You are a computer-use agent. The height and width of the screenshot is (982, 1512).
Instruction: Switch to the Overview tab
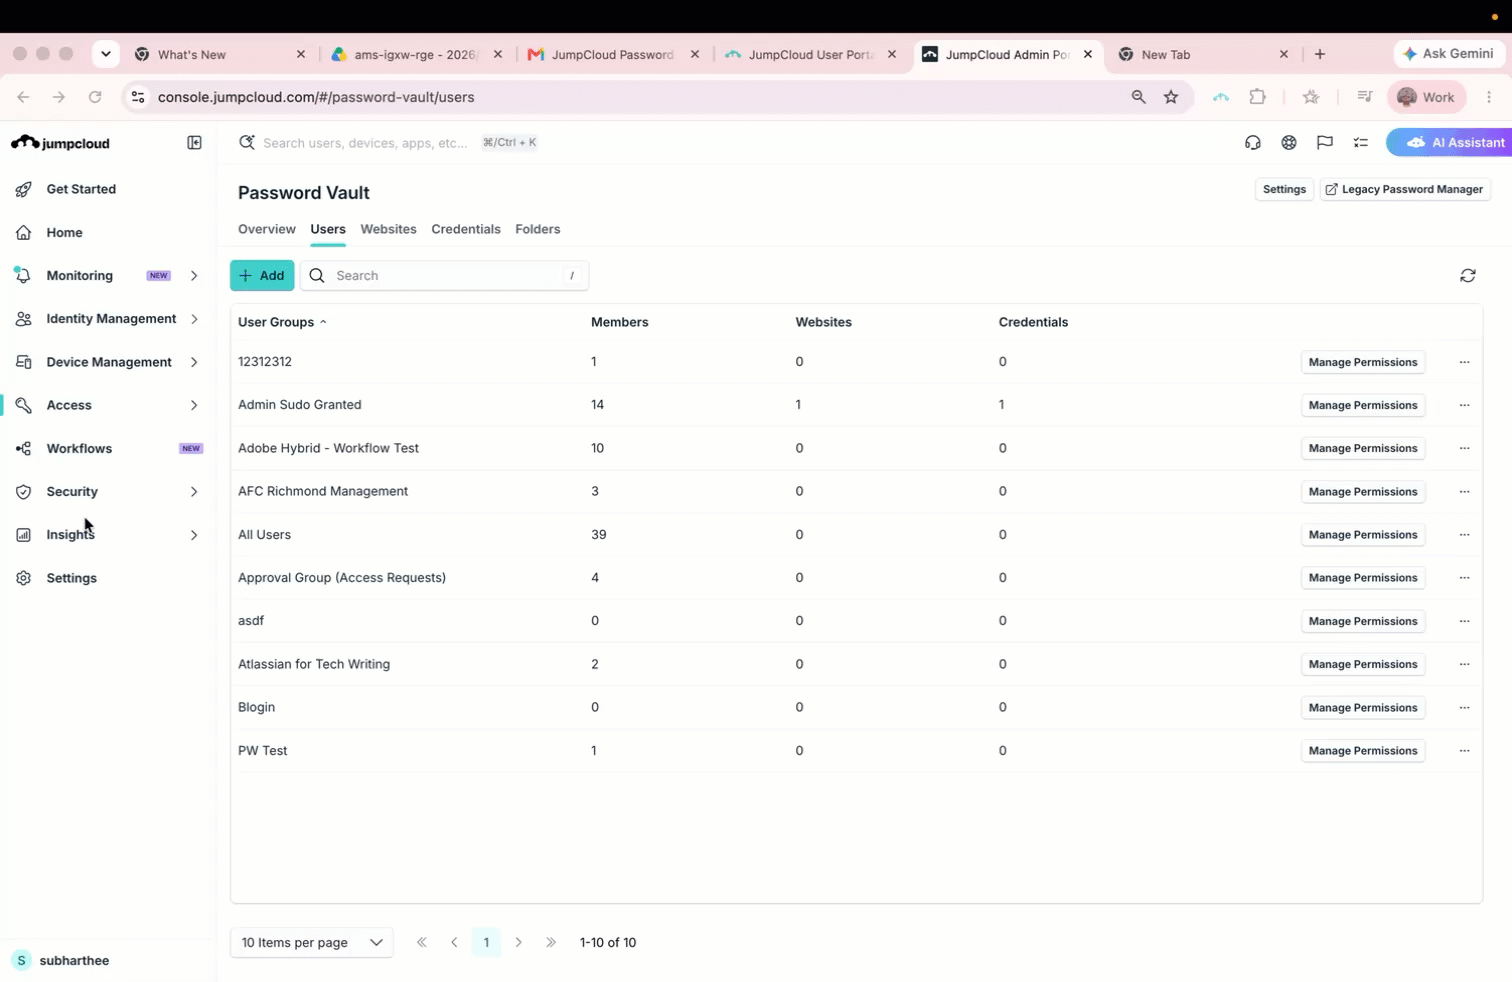pyautogui.click(x=267, y=229)
